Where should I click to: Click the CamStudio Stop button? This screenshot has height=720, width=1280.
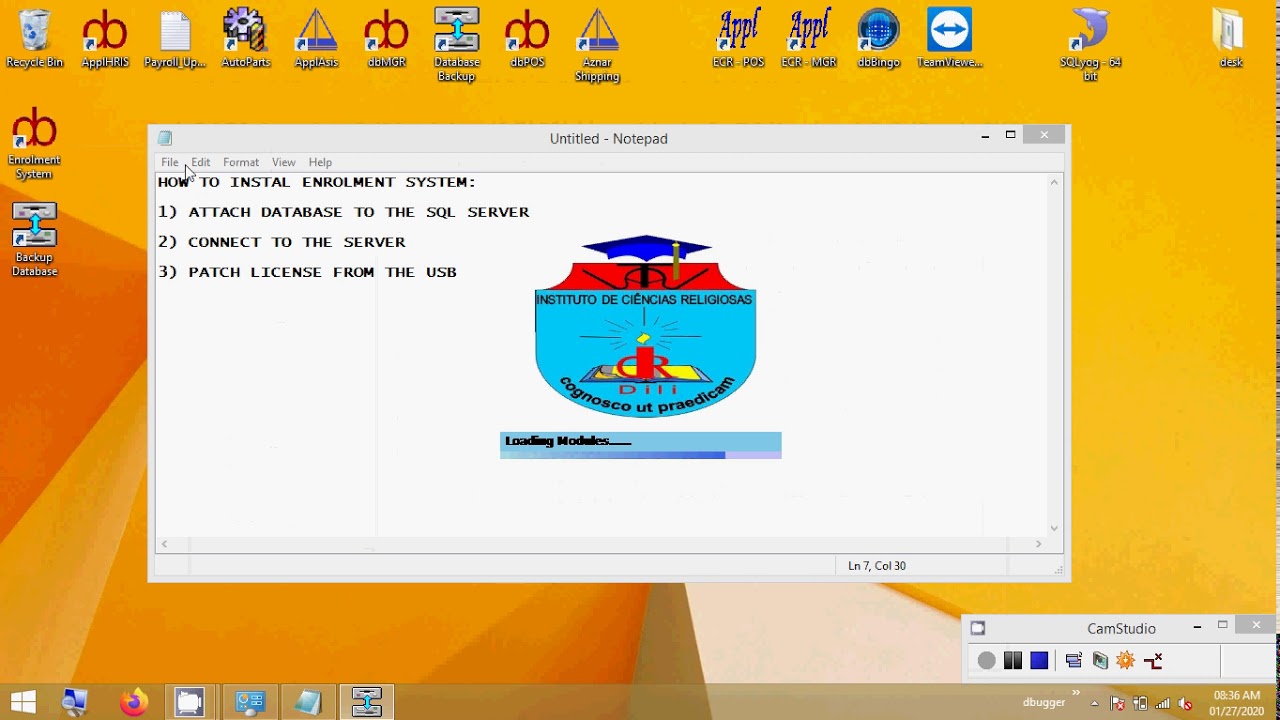(1039, 660)
